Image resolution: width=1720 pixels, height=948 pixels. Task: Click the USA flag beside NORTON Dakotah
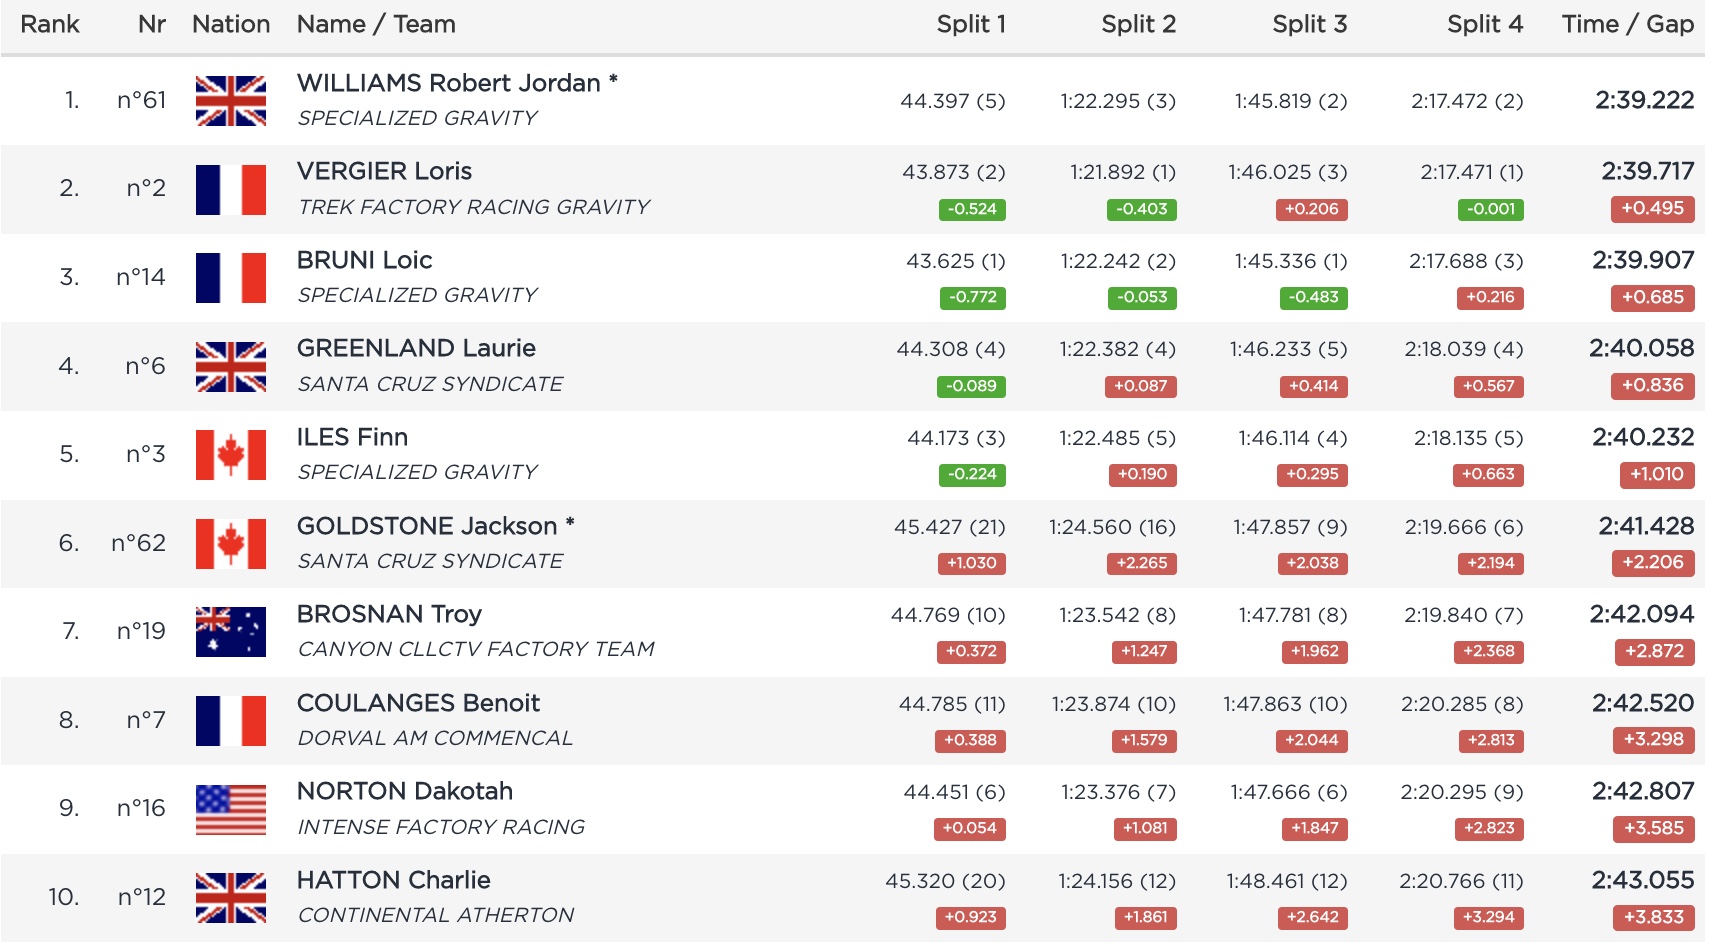click(x=230, y=809)
